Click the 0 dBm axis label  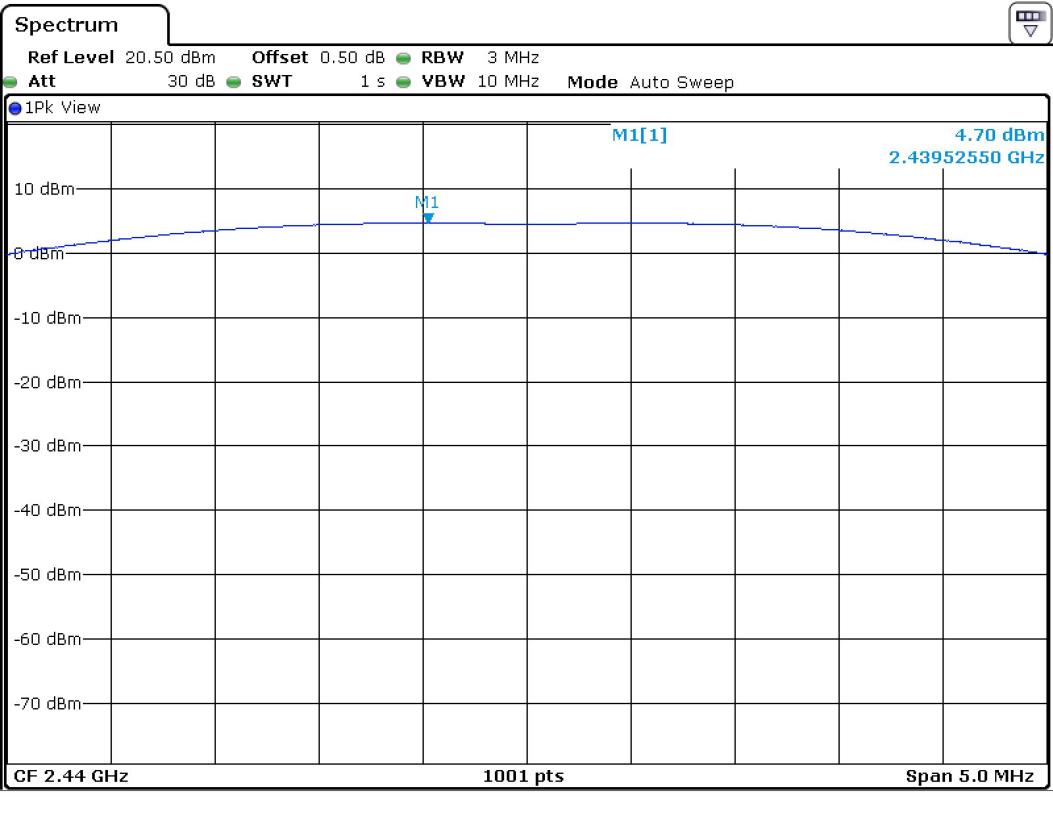pyautogui.click(x=38, y=254)
